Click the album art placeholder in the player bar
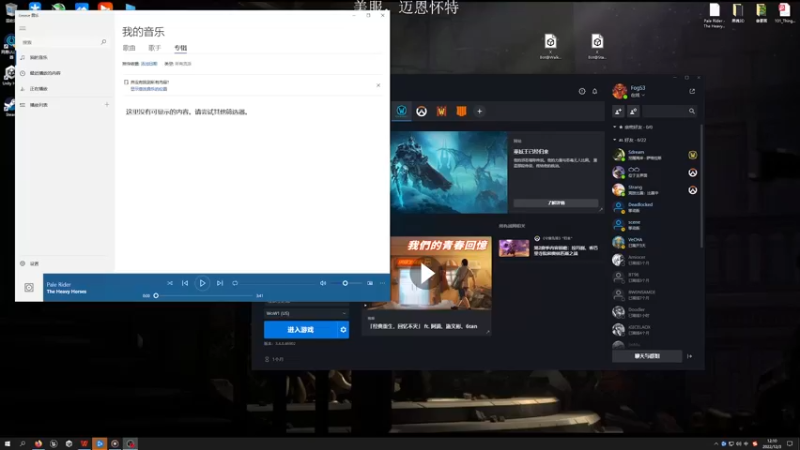800x450 pixels. (x=29, y=288)
